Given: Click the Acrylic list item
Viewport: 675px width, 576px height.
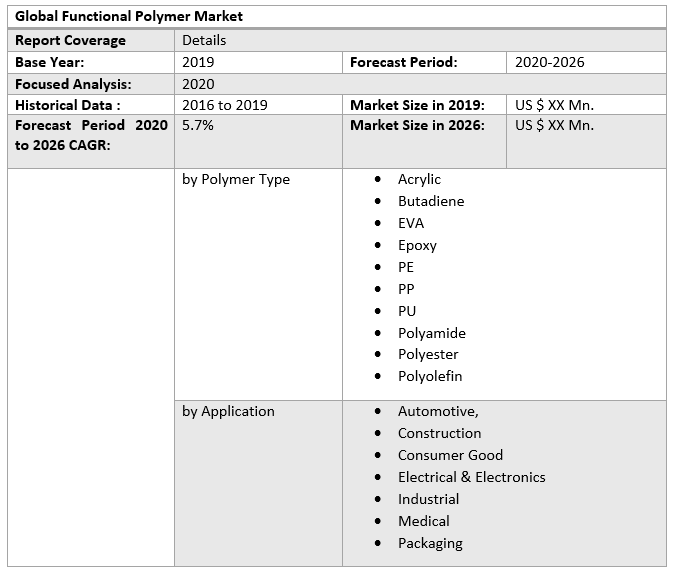Looking at the screenshot, I should pos(419,179).
